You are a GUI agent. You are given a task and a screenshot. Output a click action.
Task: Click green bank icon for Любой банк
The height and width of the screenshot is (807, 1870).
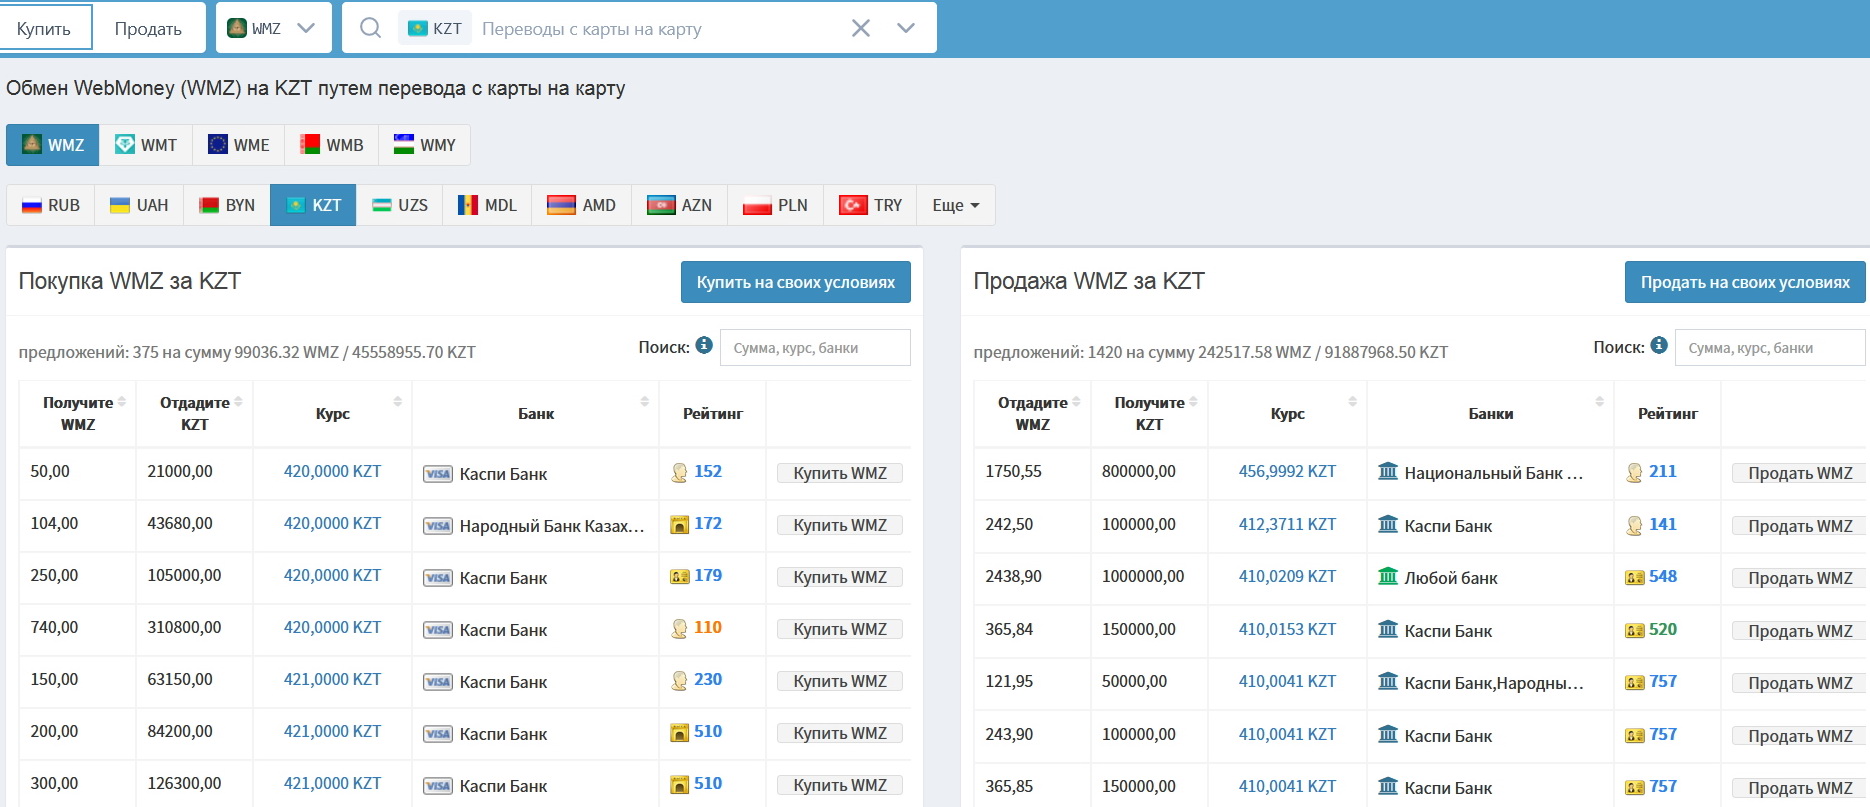(1388, 576)
